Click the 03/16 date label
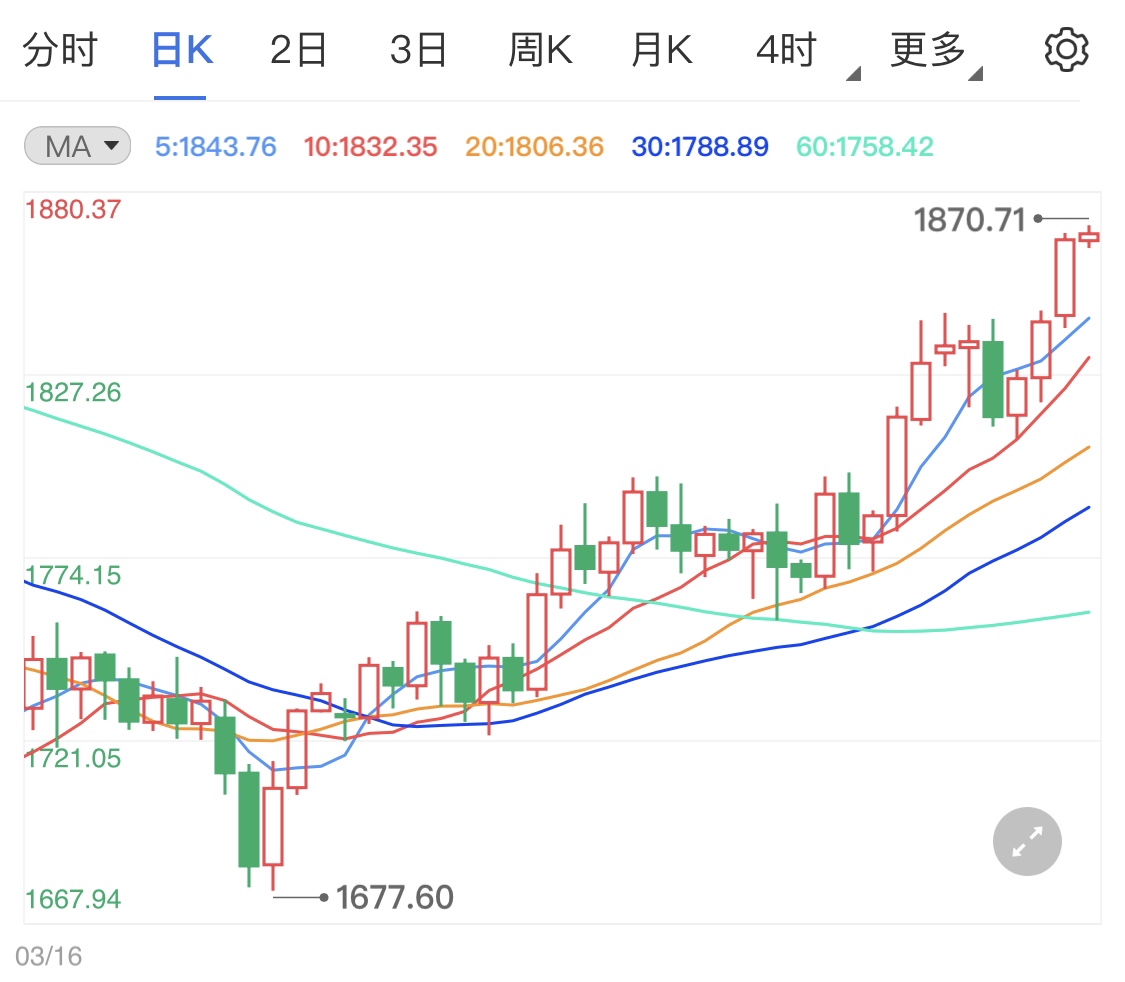 click(49, 956)
